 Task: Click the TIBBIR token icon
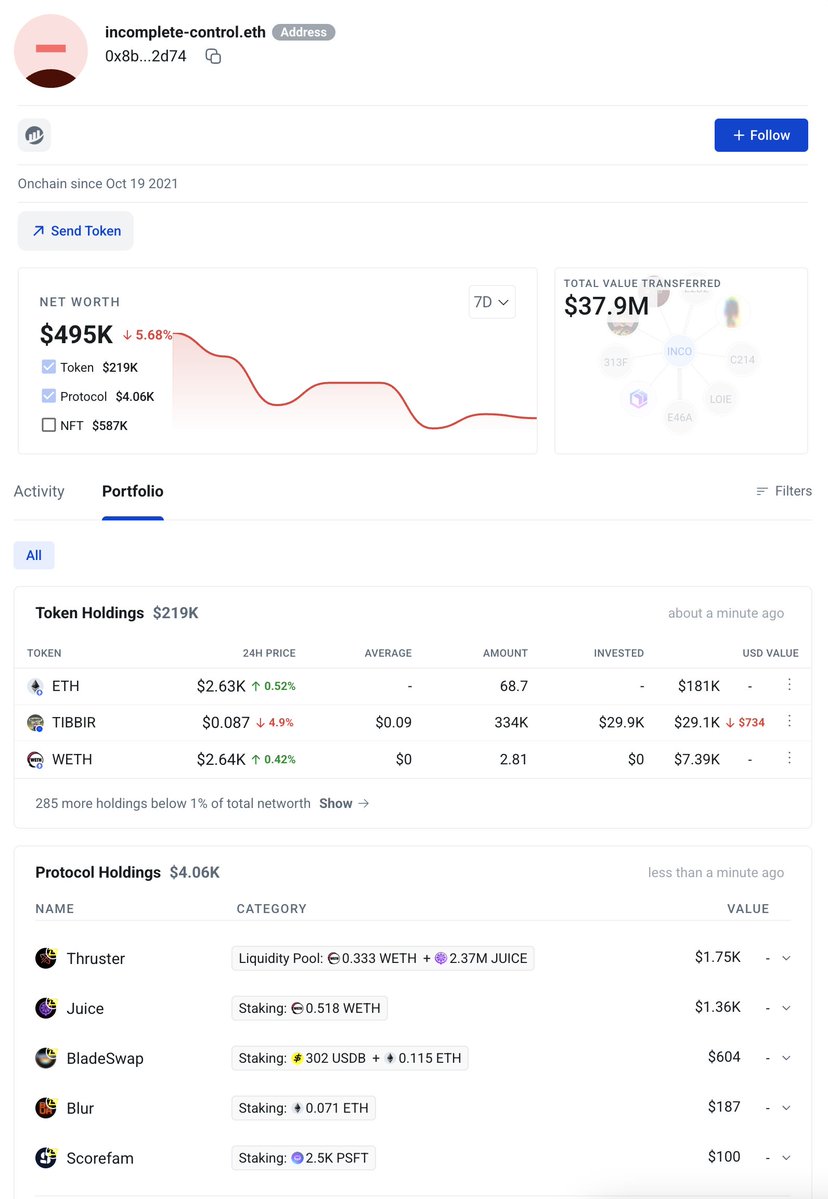pos(35,723)
